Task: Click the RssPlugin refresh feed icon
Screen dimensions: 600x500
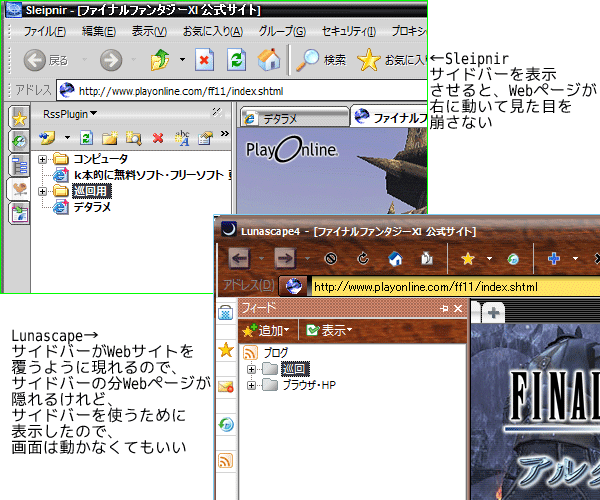Action: 86,138
